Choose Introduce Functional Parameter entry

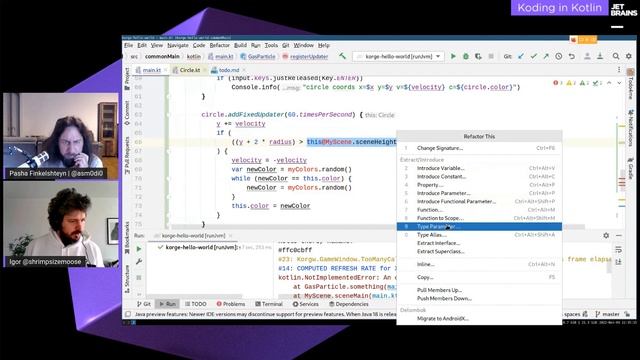[479, 201]
